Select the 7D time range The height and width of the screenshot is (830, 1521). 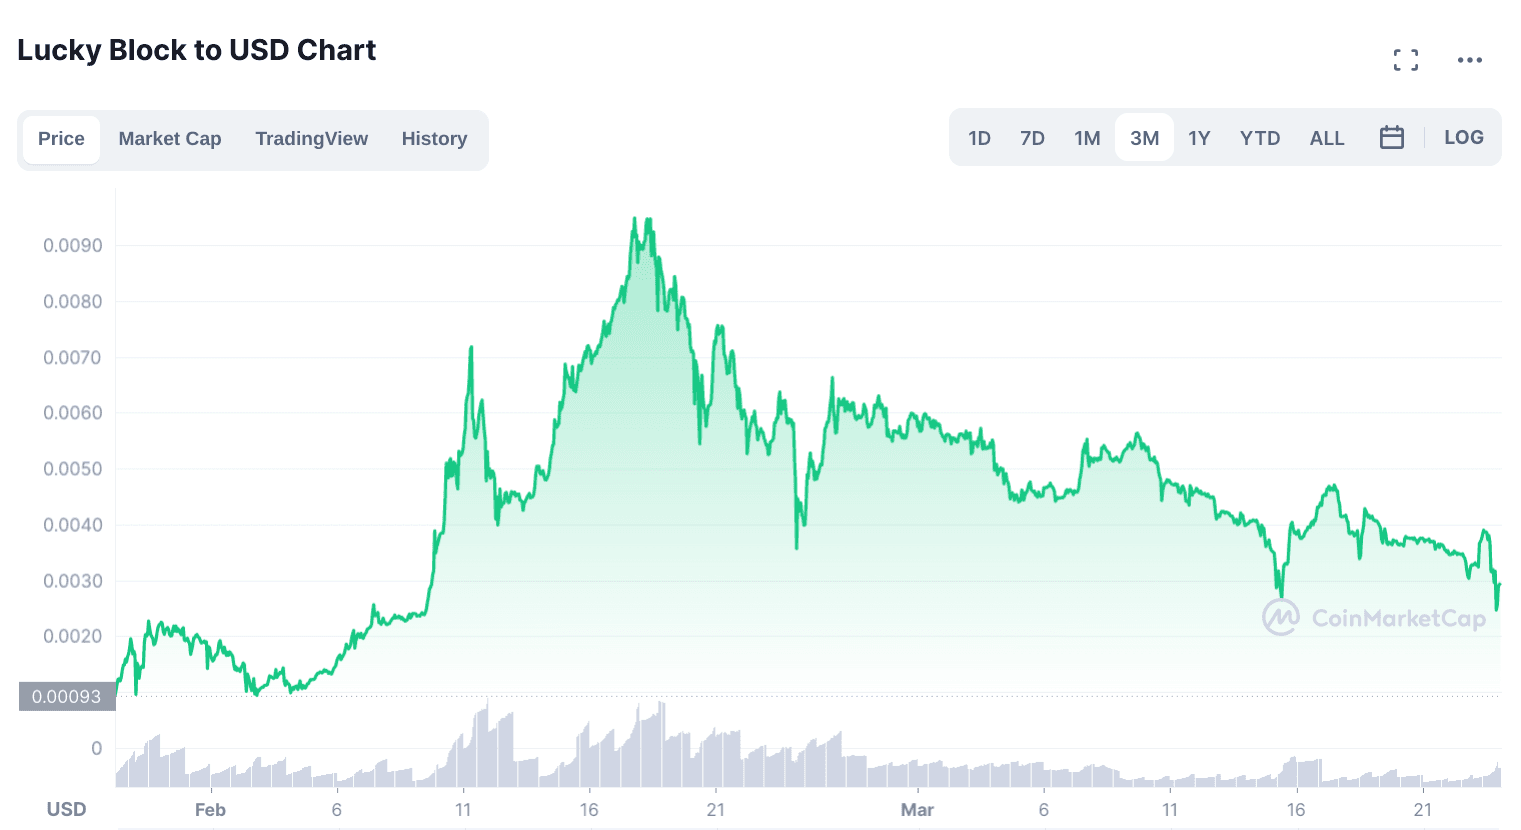(1032, 138)
